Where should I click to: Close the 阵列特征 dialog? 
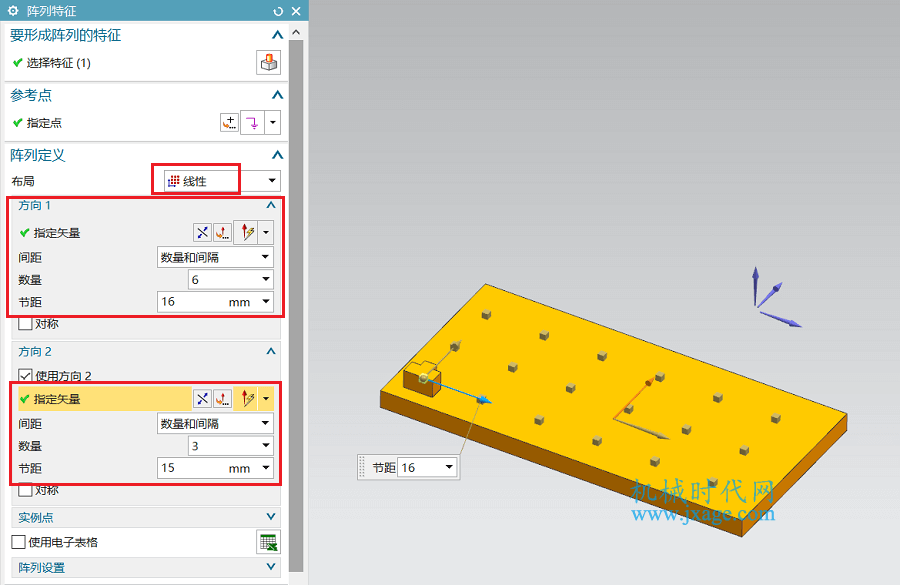[x=296, y=11]
